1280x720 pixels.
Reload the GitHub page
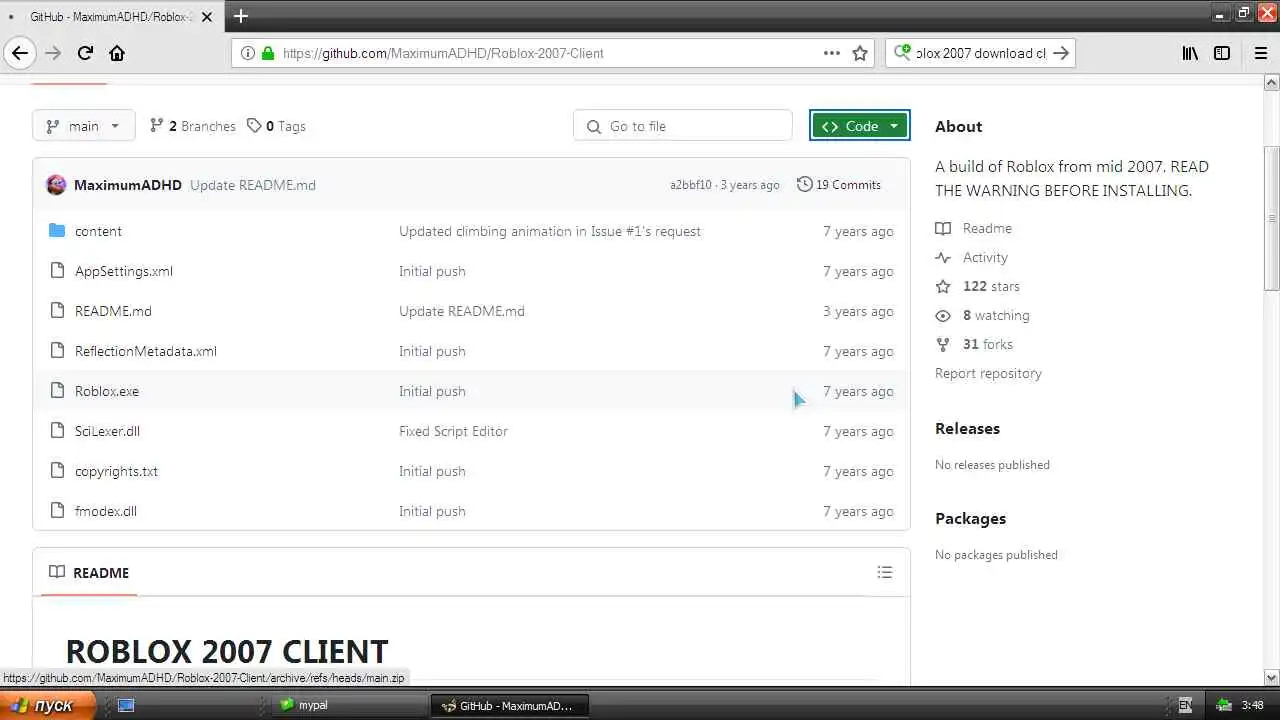85,53
